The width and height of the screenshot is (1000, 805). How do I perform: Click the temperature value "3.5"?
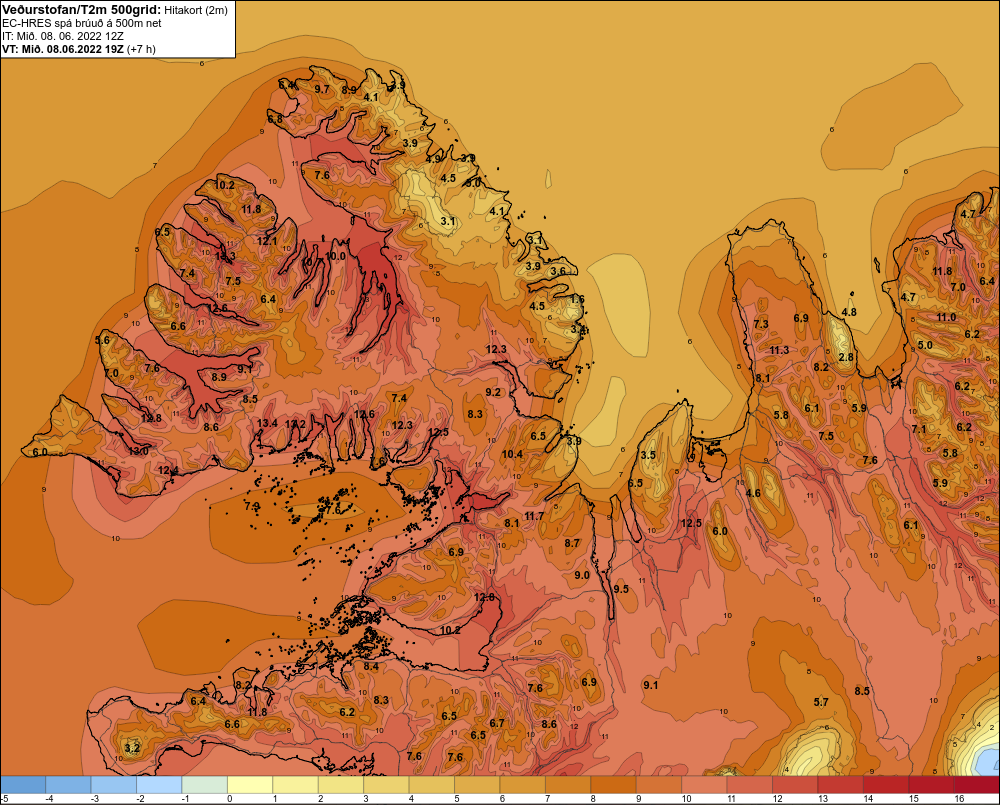648,455
